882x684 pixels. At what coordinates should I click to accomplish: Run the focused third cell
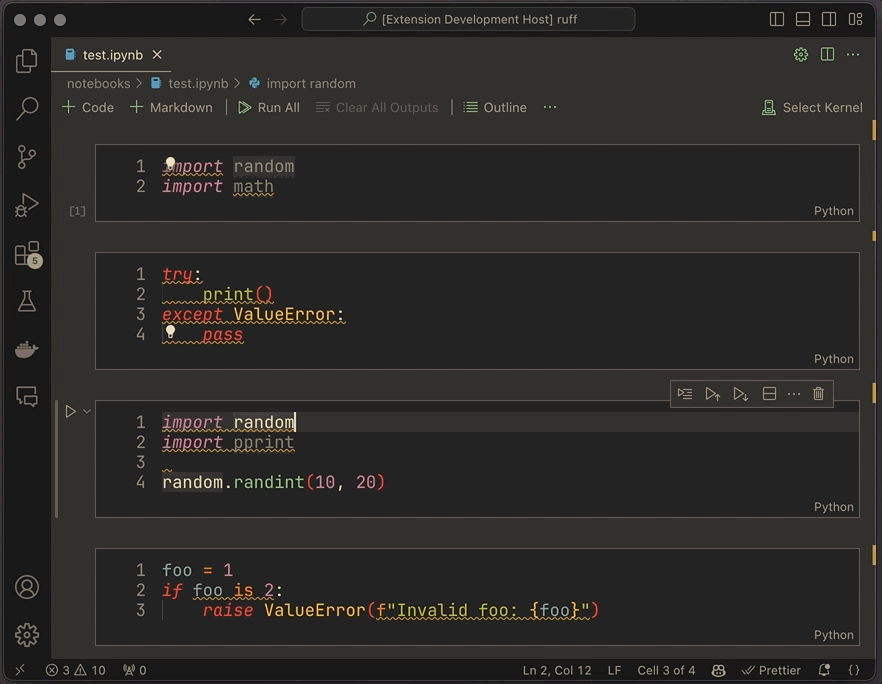click(70, 412)
